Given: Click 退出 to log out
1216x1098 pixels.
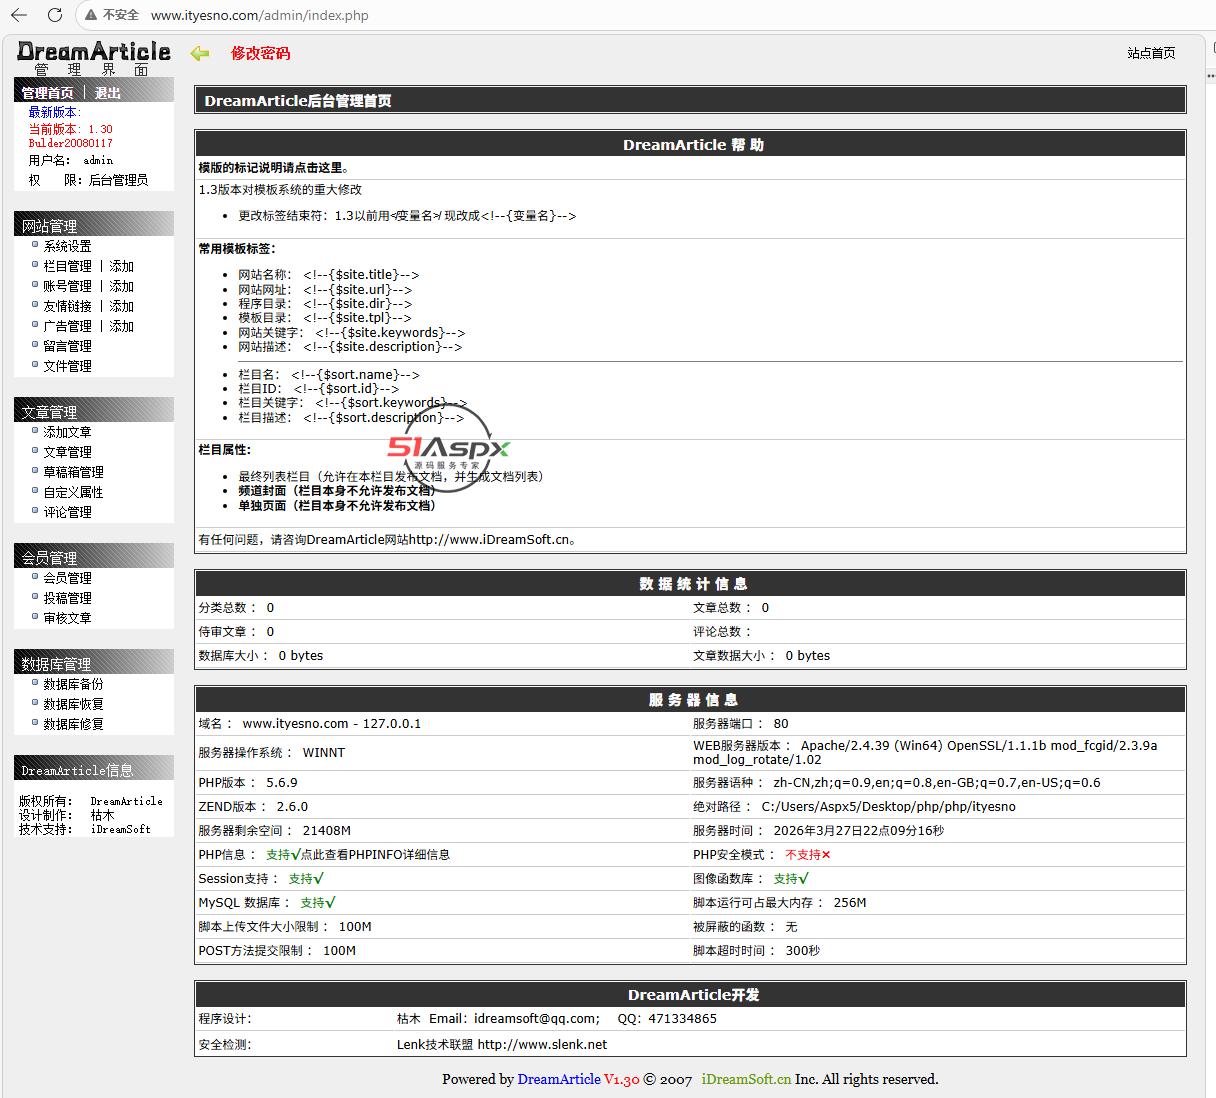Looking at the screenshot, I should pyautogui.click(x=108, y=93).
